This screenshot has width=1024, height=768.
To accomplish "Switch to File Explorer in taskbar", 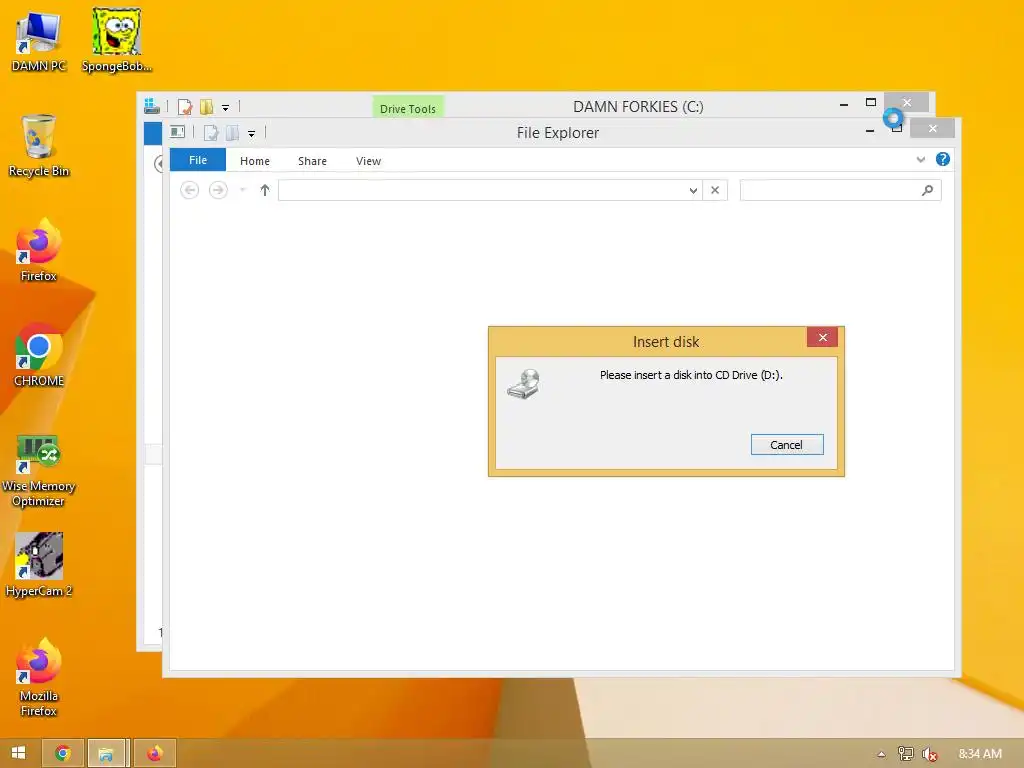I will [x=106, y=754].
